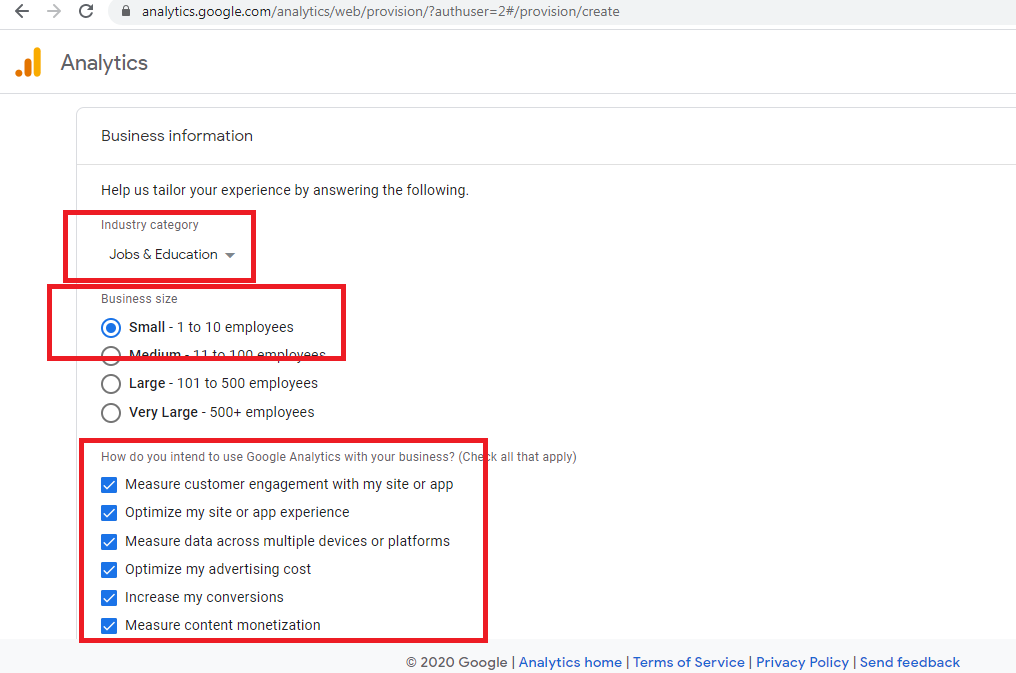
Task: Uncheck Measure data across multiple devices
Action: (109, 542)
